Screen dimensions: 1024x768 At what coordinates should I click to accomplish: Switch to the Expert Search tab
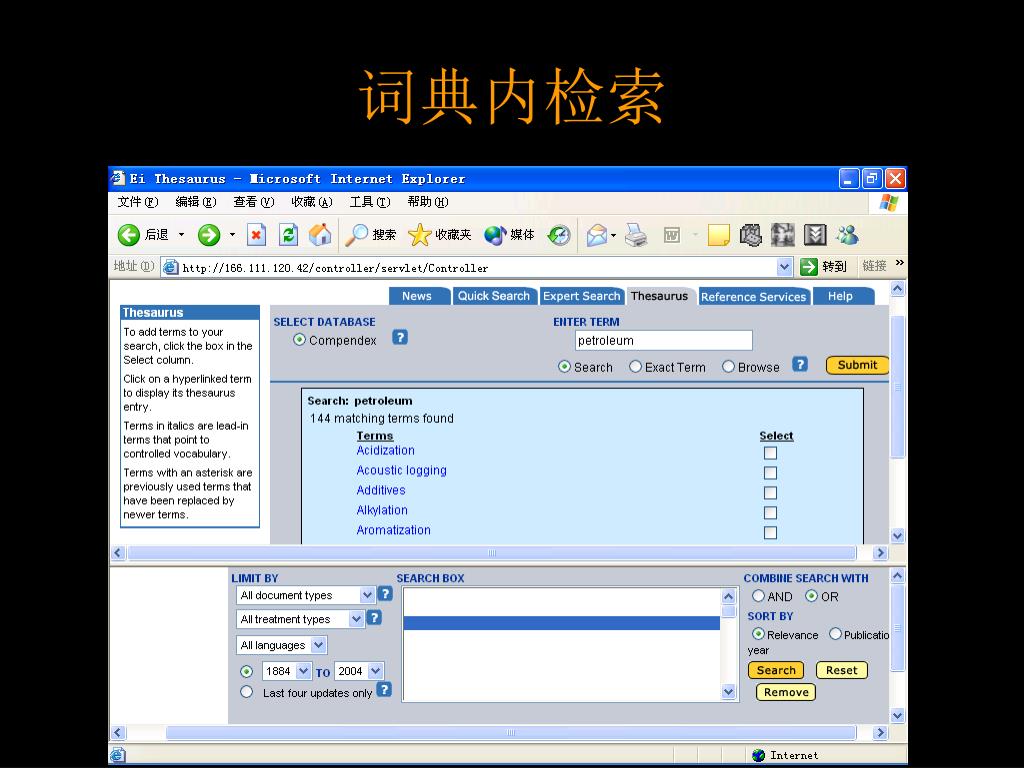pos(581,296)
